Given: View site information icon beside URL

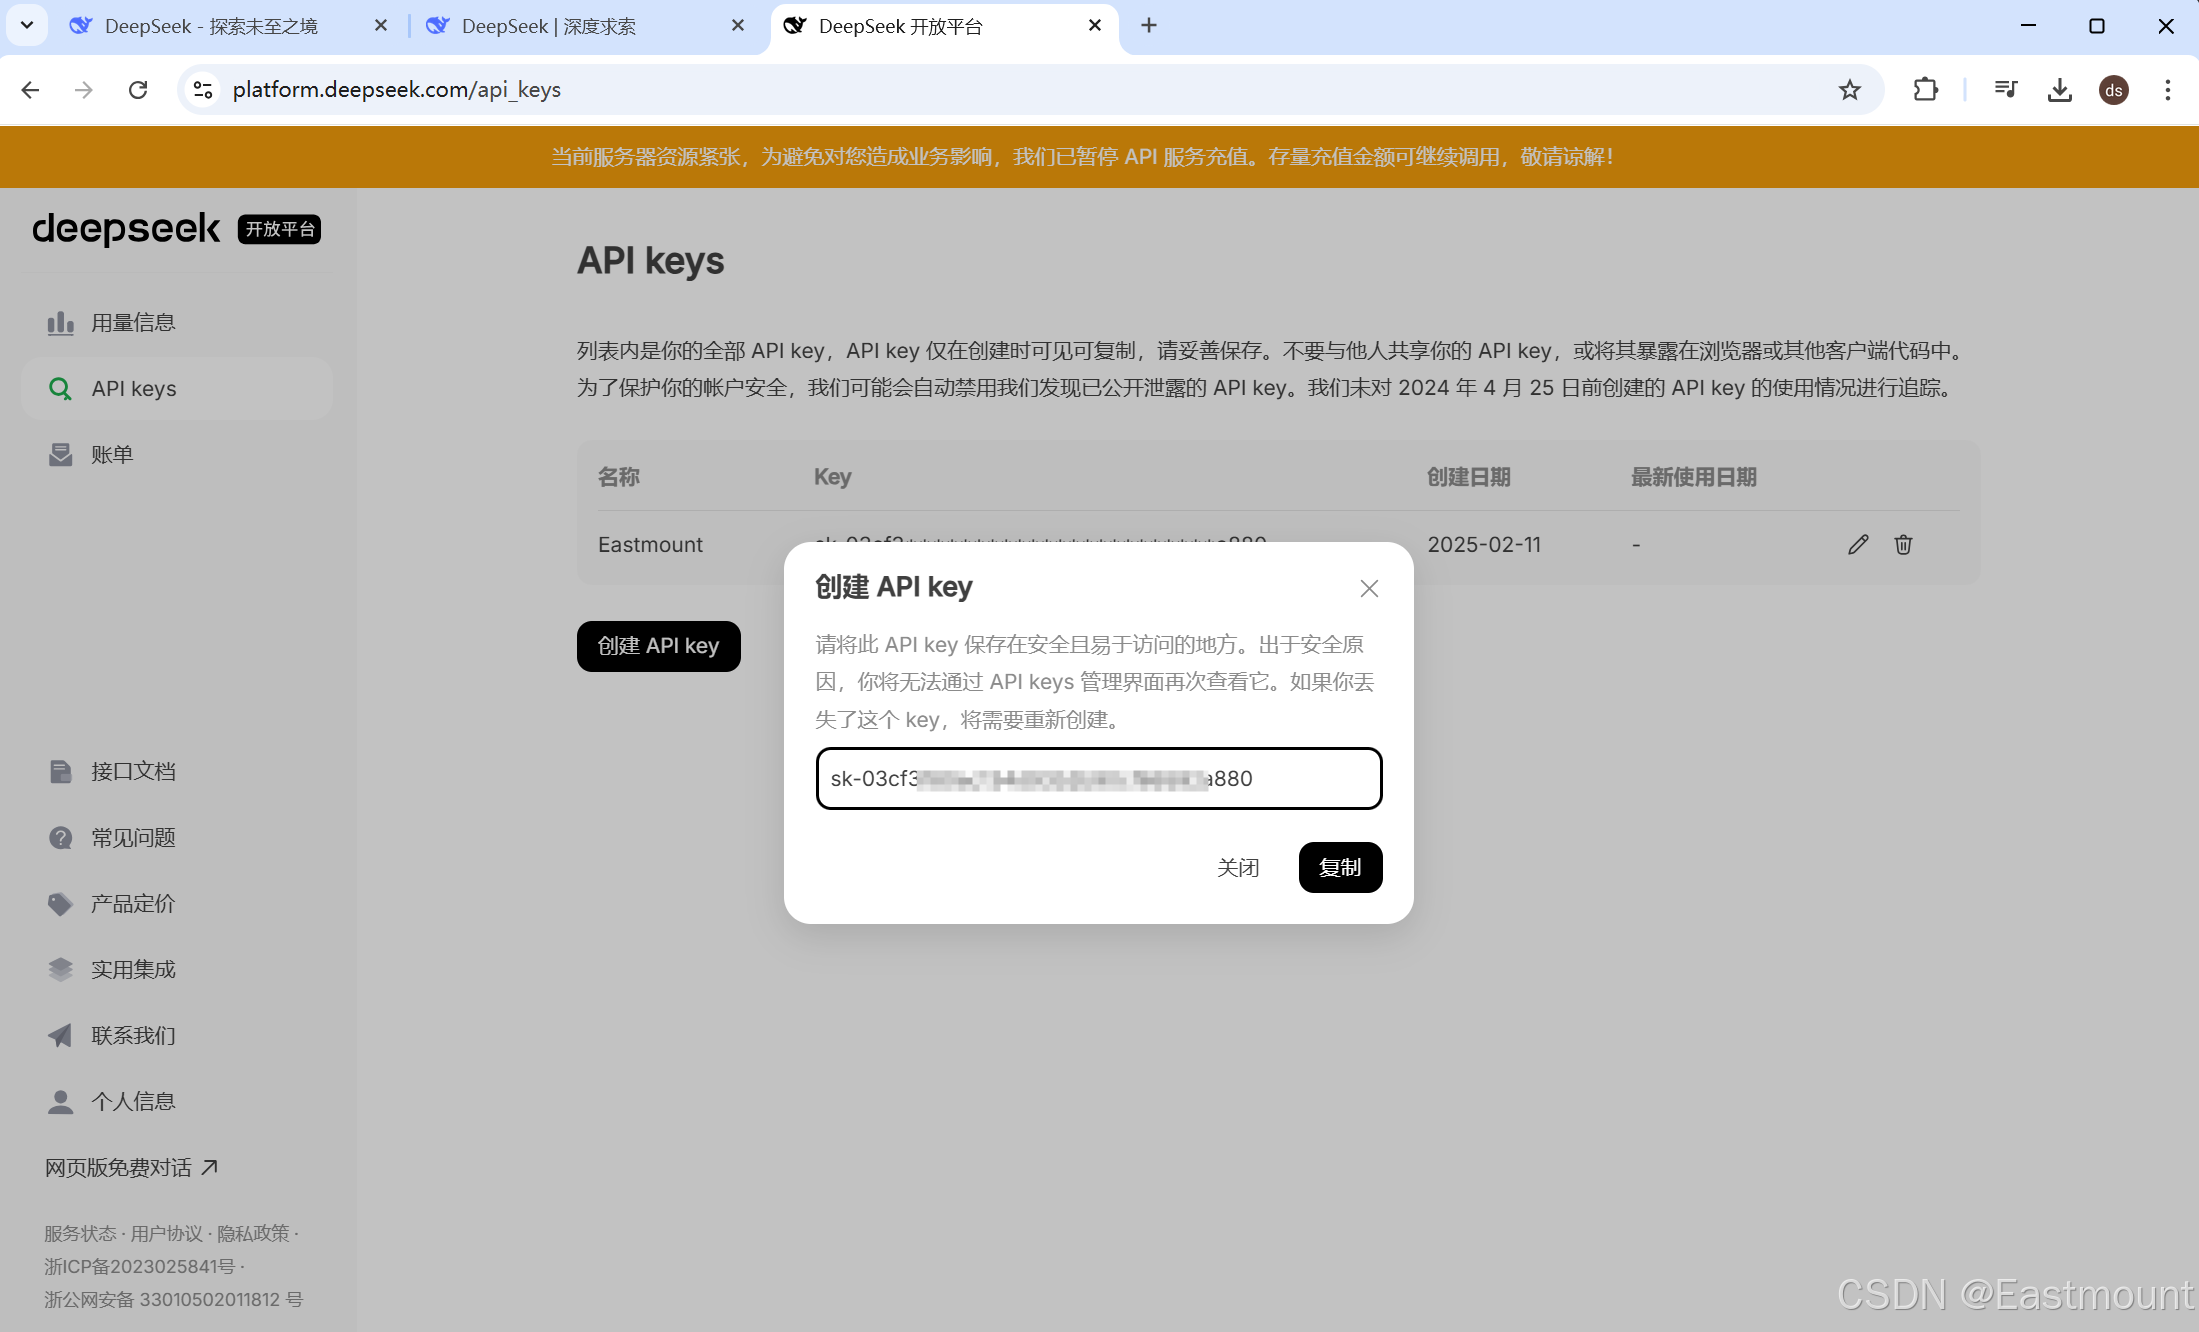Looking at the screenshot, I should tap(203, 90).
